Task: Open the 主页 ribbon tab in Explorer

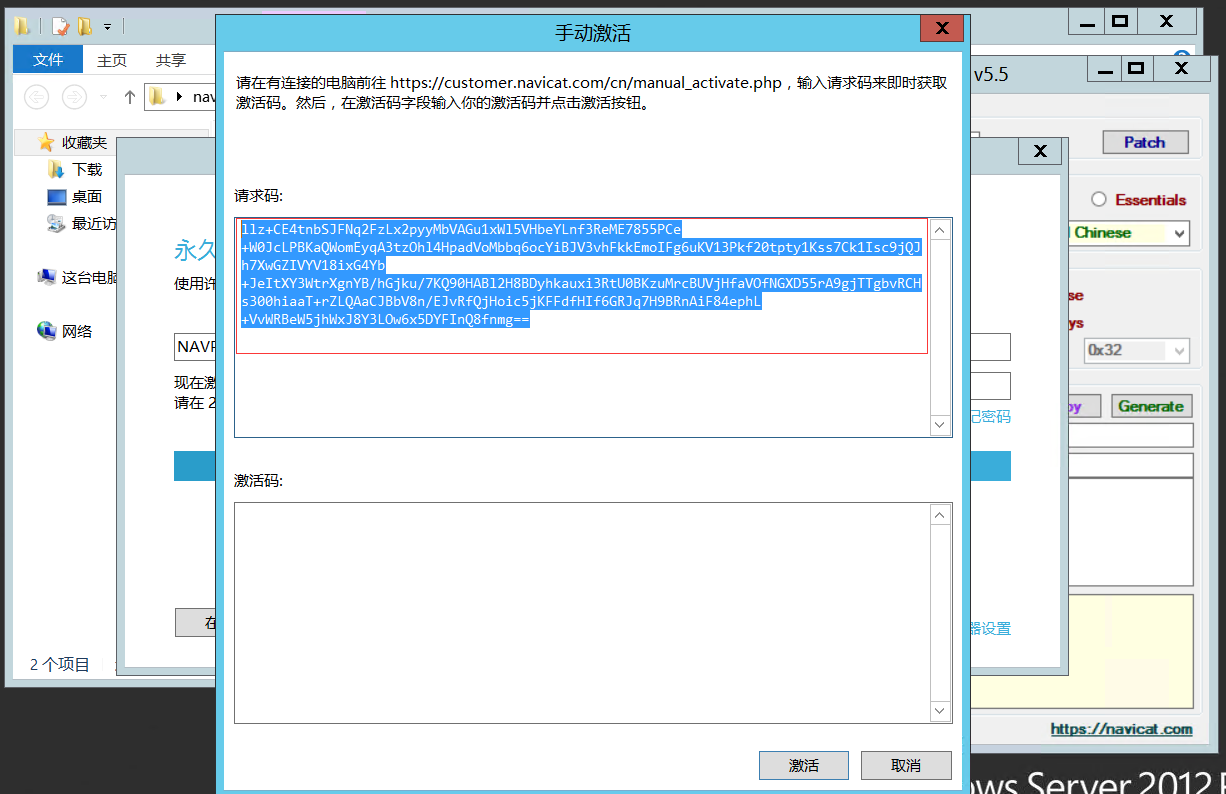Action: click(x=112, y=61)
